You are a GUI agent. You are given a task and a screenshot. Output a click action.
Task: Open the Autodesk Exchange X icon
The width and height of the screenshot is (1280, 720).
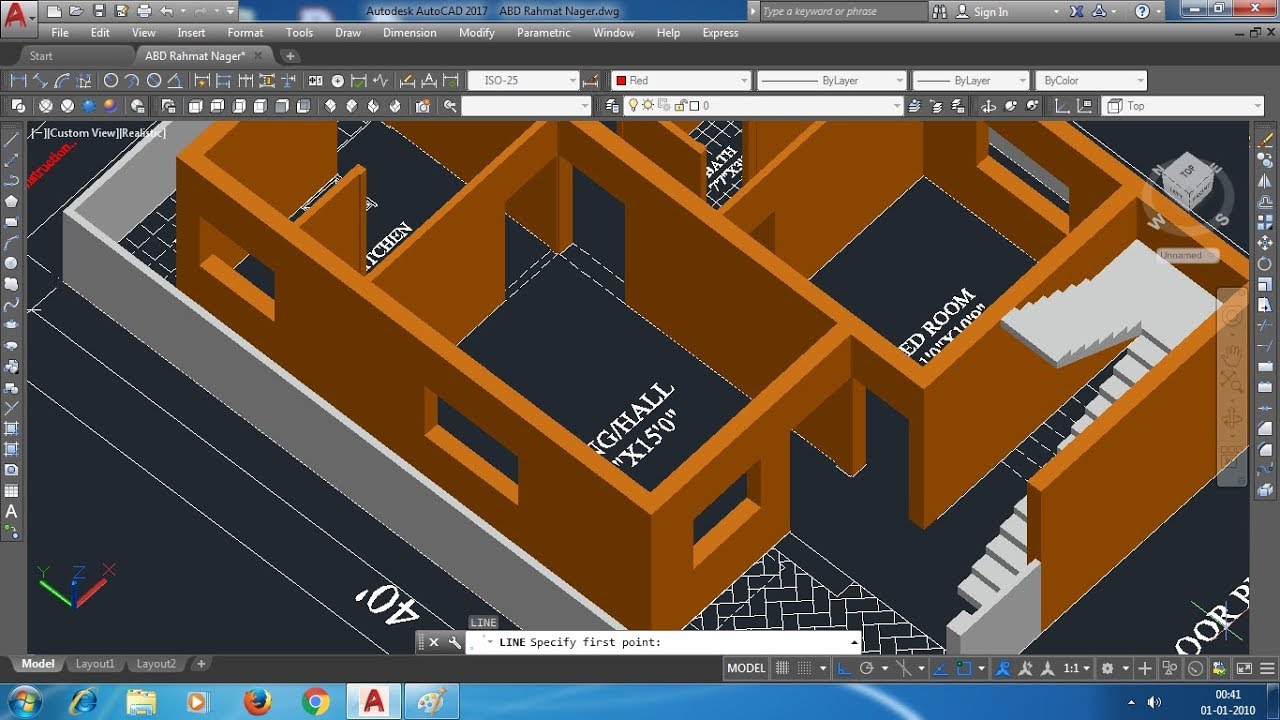(x=1076, y=11)
